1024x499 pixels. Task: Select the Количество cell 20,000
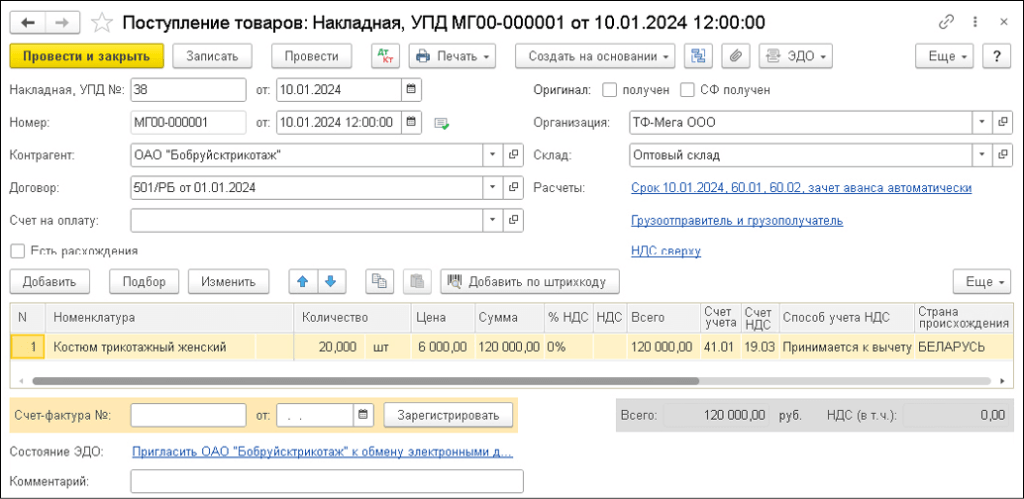pyautogui.click(x=330, y=347)
